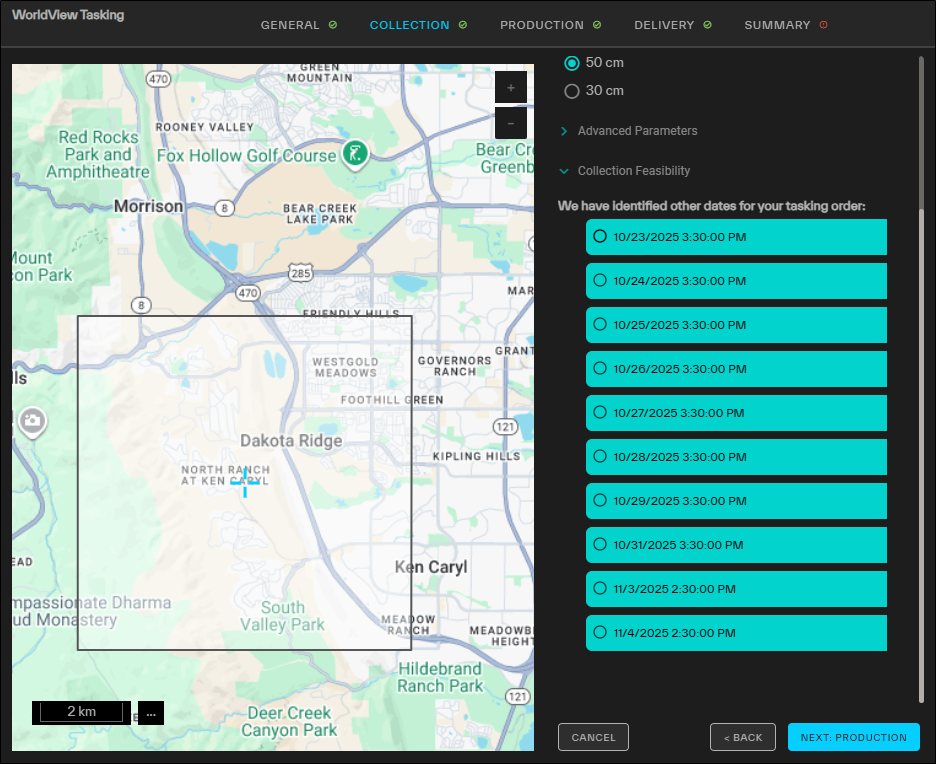This screenshot has width=936, height=764.
Task: Click the map zoom in plus button
Action: click(510, 88)
